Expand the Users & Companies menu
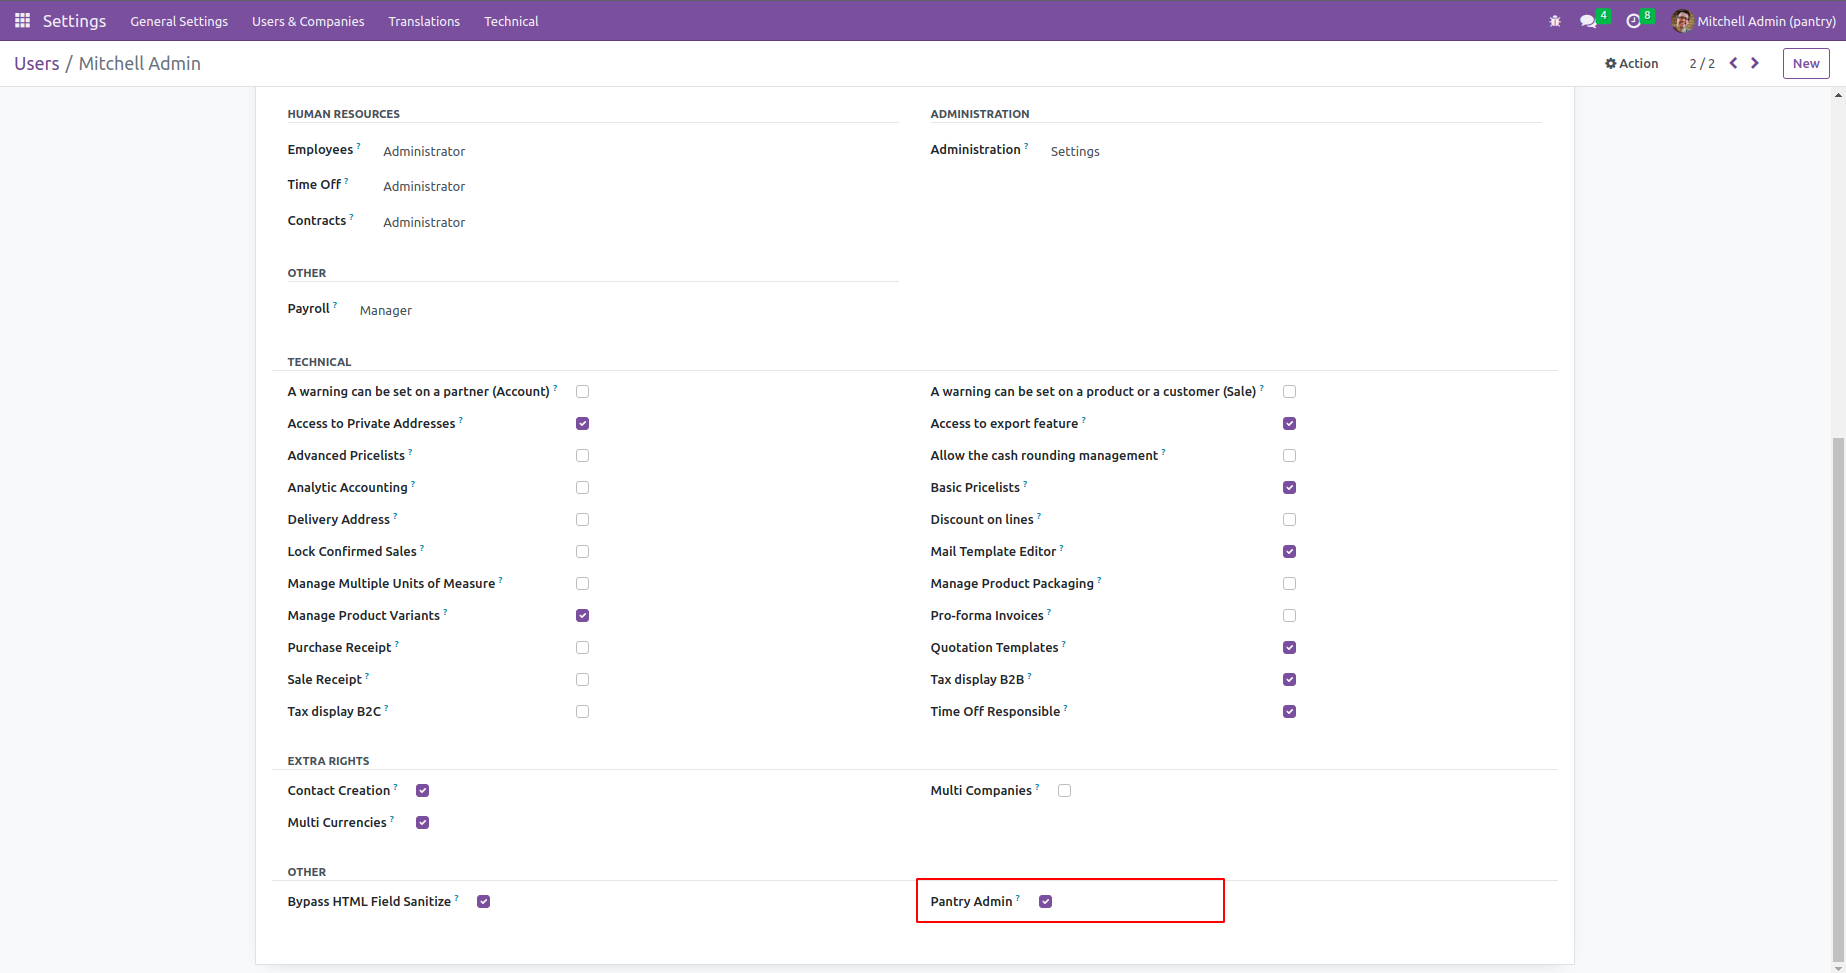Image resolution: width=1846 pixels, height=973 pixels. [x=308, y=21]
